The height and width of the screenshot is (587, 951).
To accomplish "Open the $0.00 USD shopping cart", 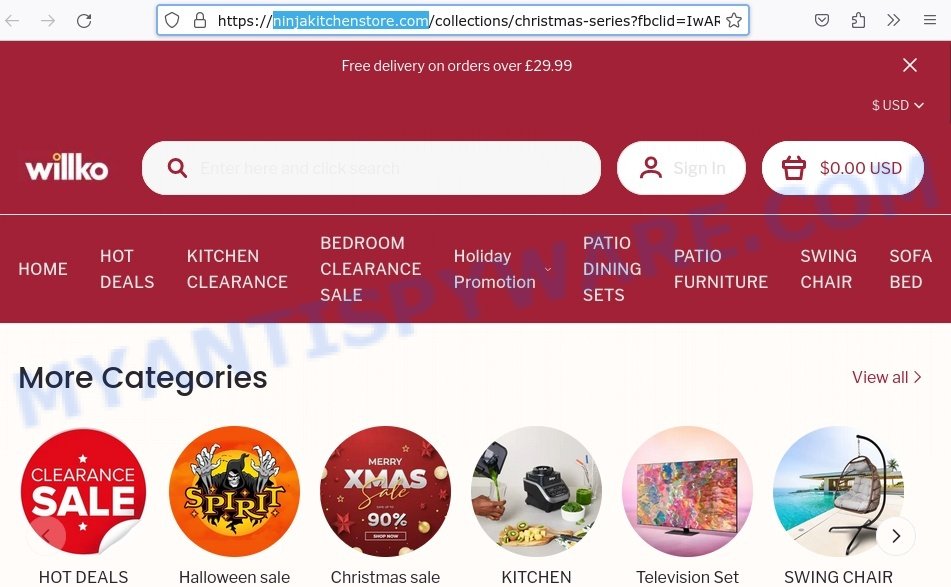I will 842,168.
